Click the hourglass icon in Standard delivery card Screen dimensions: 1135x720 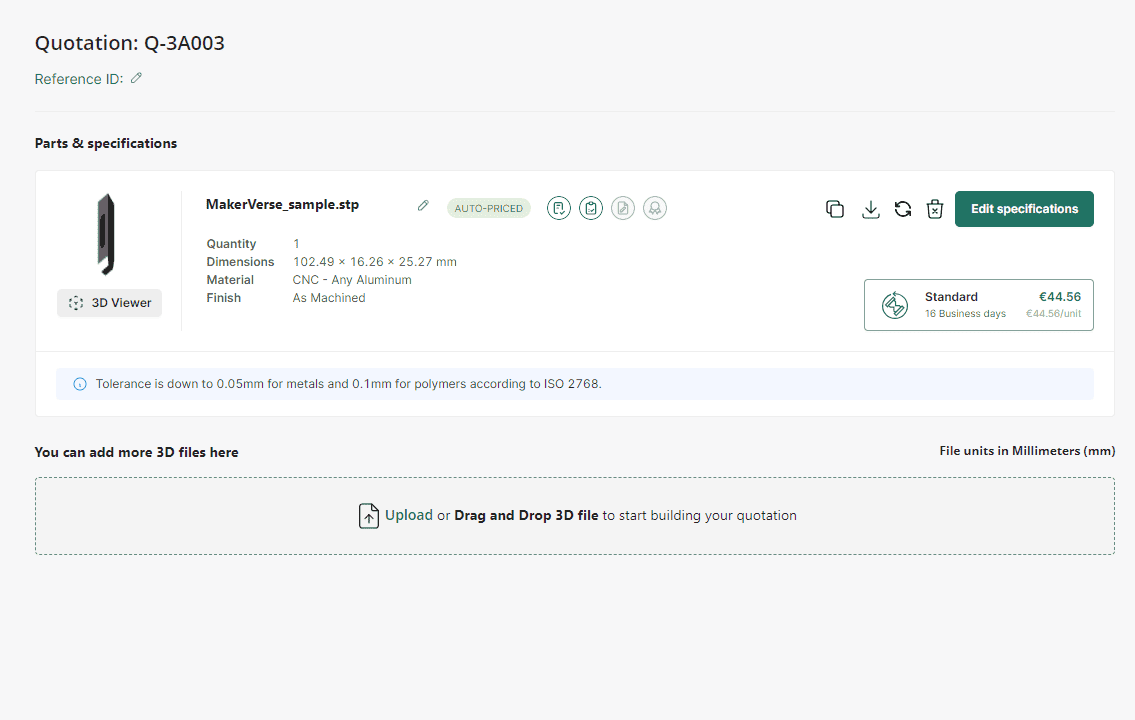point(895,305)
